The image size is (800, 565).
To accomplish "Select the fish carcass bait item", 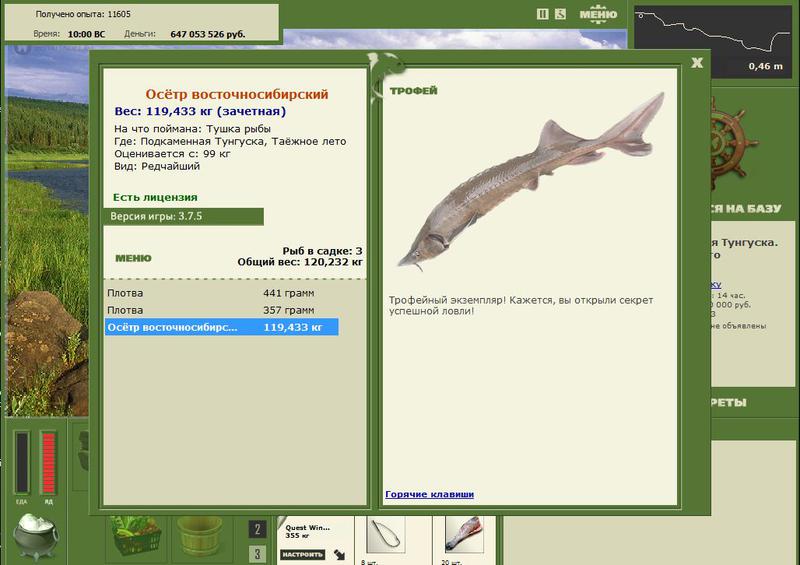I will (466, 536).
